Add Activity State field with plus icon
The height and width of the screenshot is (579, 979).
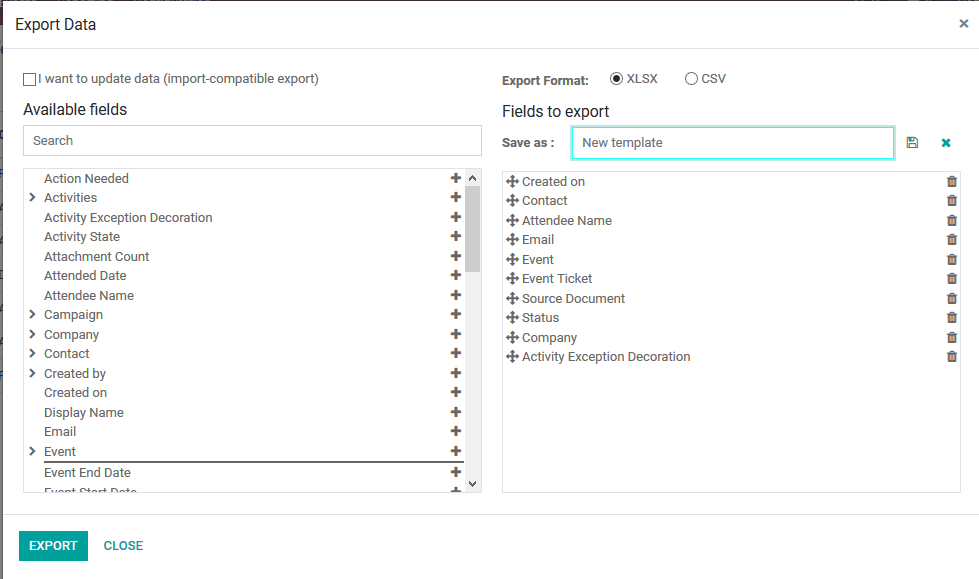pos(456,235)
